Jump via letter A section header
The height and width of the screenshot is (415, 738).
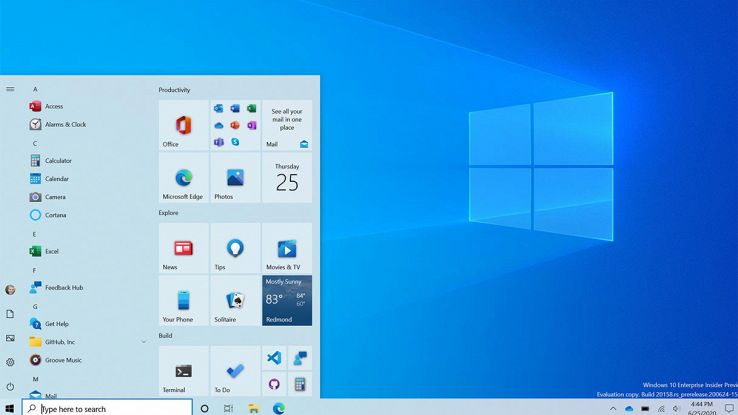point(35,89)
